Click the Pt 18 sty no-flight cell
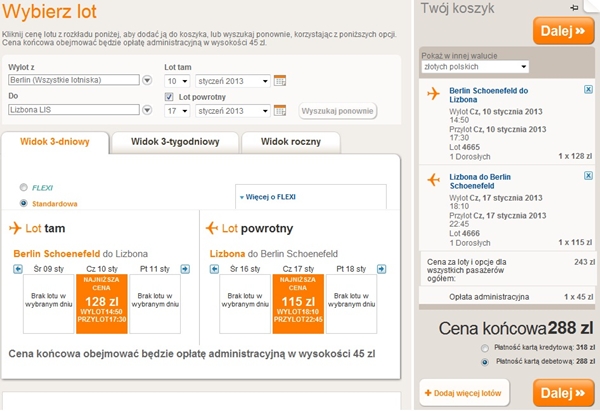Viewport: 600px width, 411px height. point(351,304)
